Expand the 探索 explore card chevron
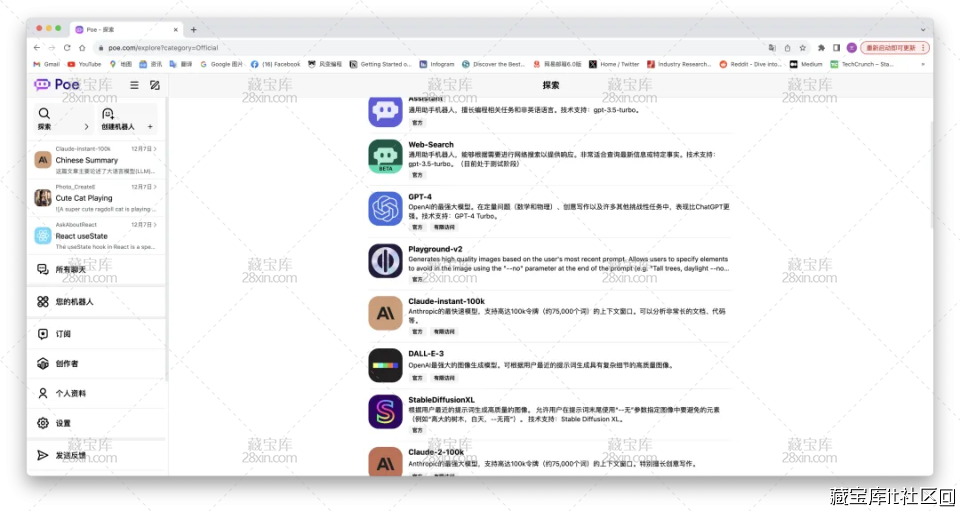The width and height of the screenshot is (960, 511). coord(87,127)
